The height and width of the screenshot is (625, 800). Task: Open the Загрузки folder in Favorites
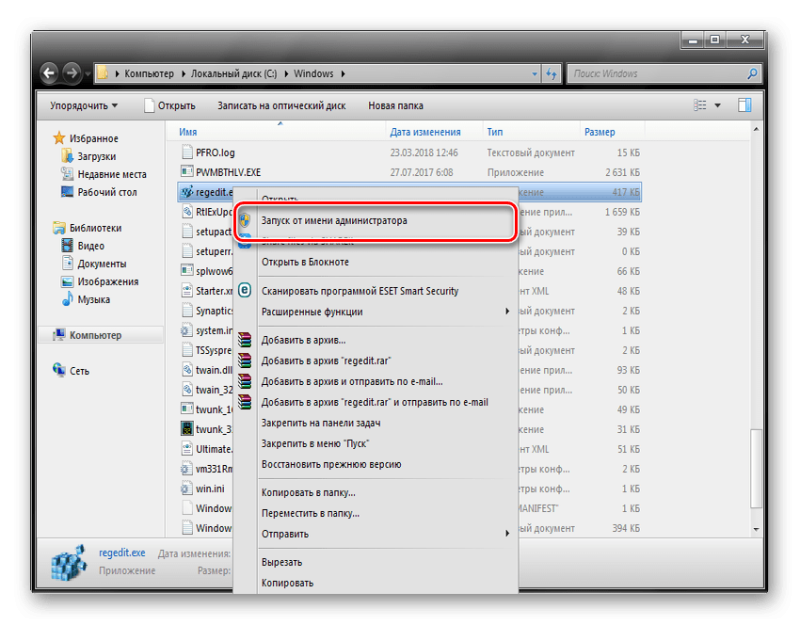pyautogui.click(x=96, y=156)
